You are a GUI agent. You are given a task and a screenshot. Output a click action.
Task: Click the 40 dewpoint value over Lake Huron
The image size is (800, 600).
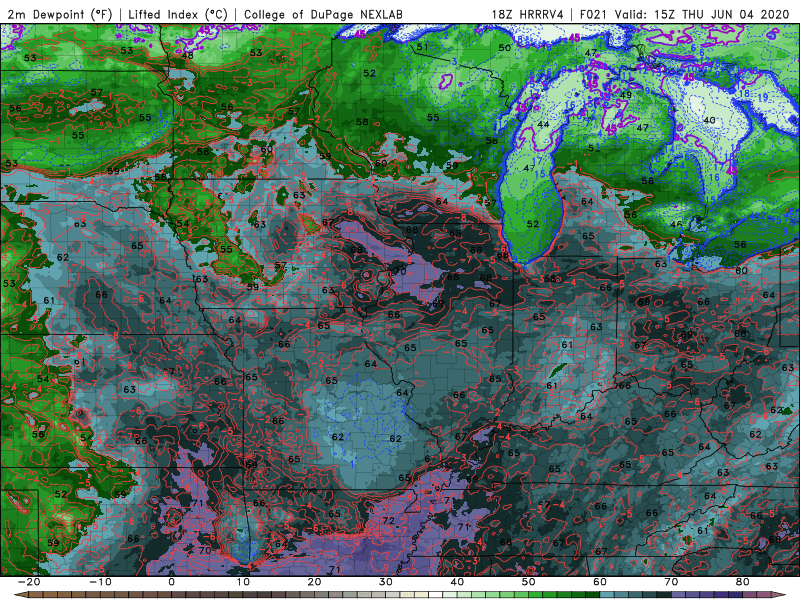(709, 120)
